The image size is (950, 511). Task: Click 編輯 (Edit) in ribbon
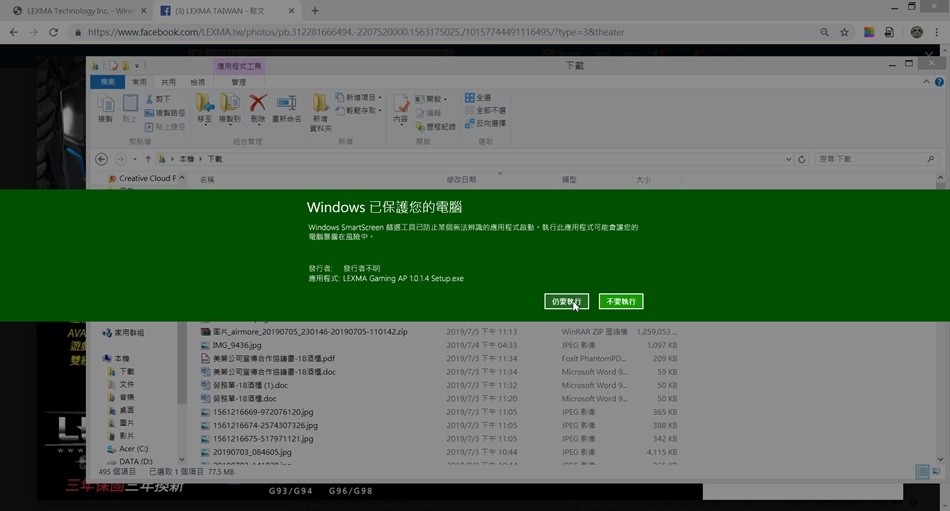click(x=428, y=113)
